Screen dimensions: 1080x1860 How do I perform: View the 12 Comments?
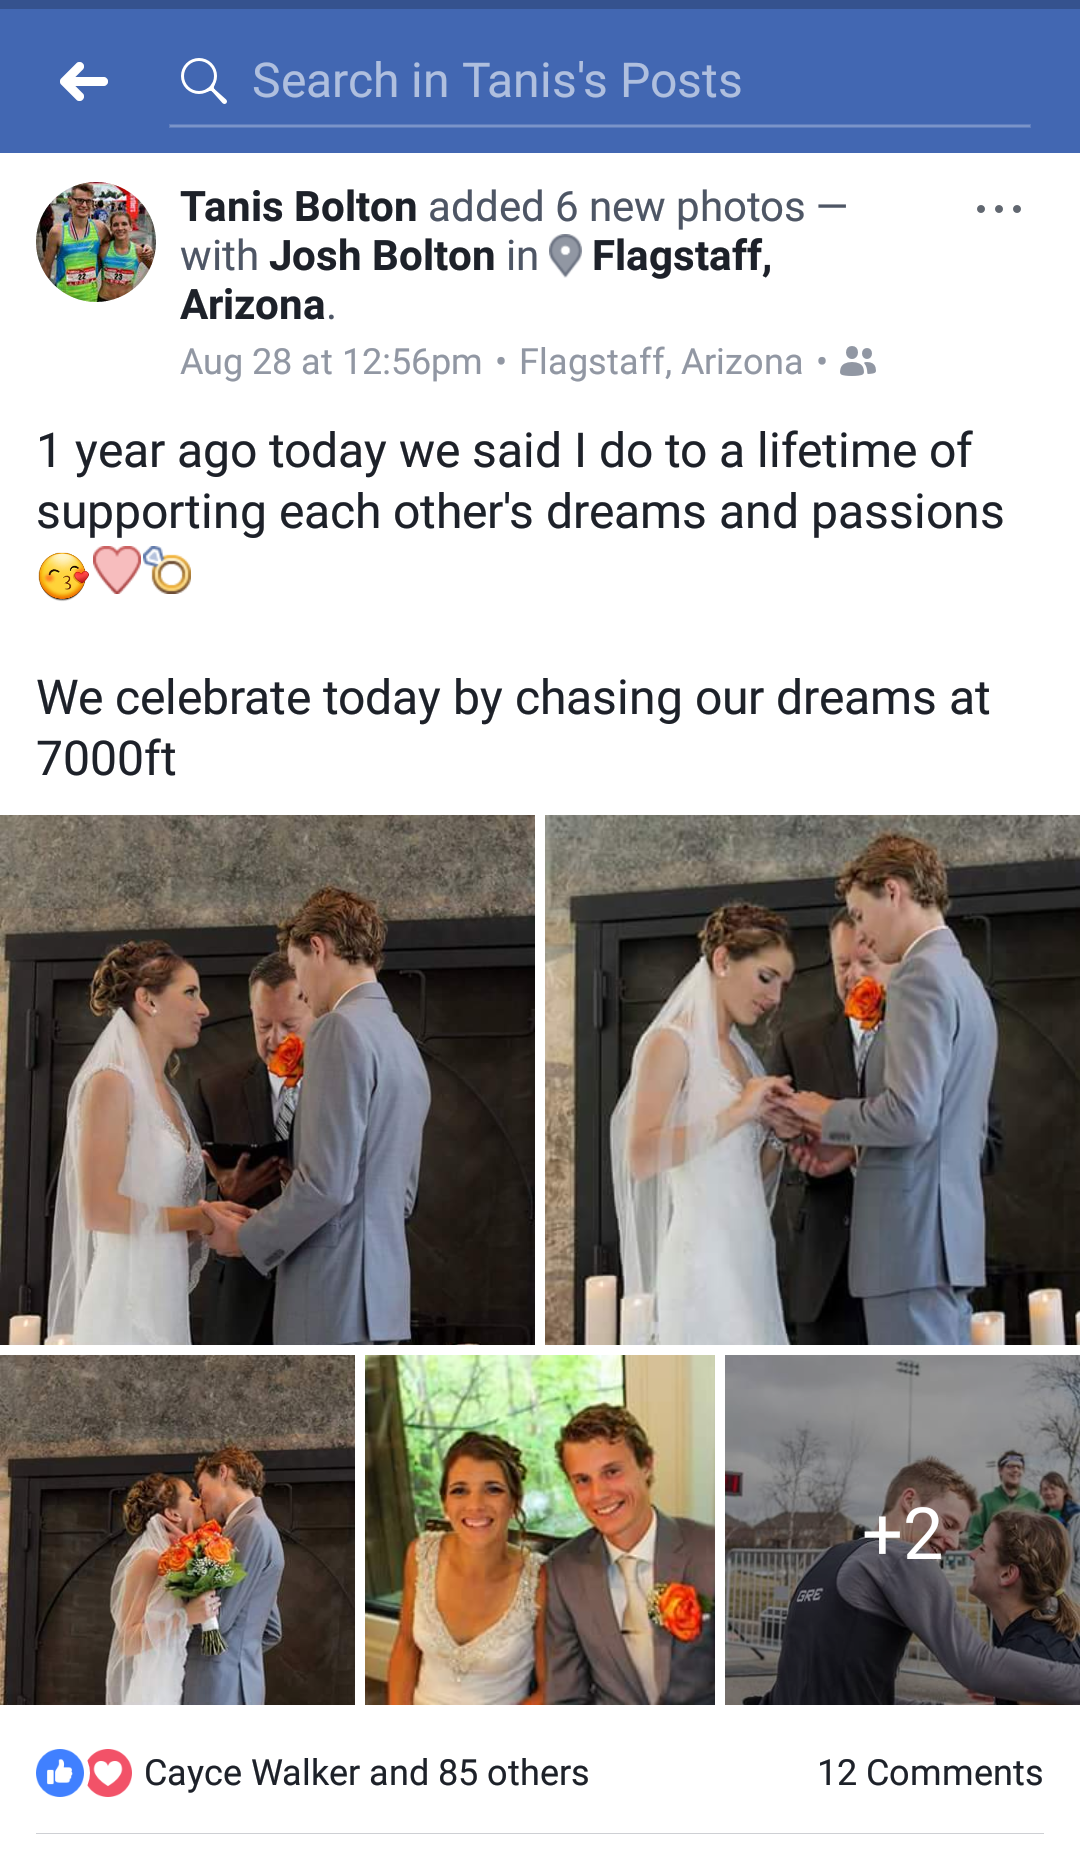pyautogui.click(x=930, y=1773)
